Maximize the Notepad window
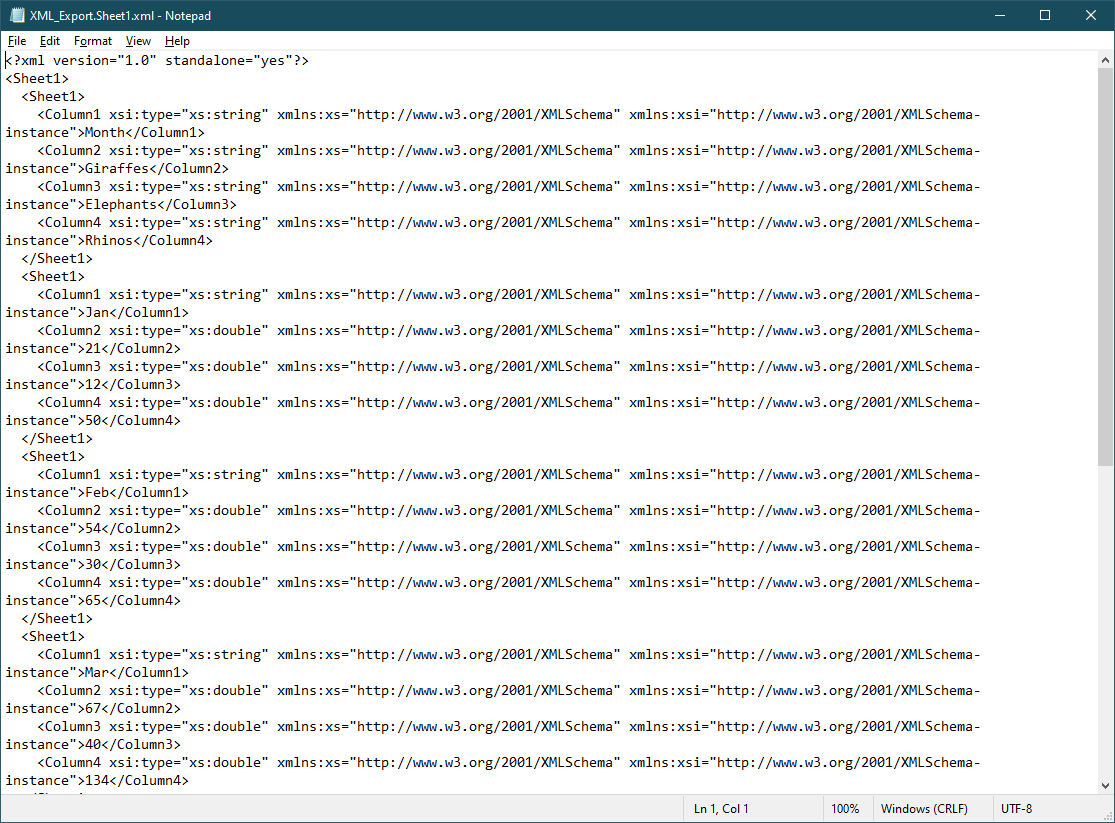This screenshot has width=1115, height=823. click(x=1045, y=16)
